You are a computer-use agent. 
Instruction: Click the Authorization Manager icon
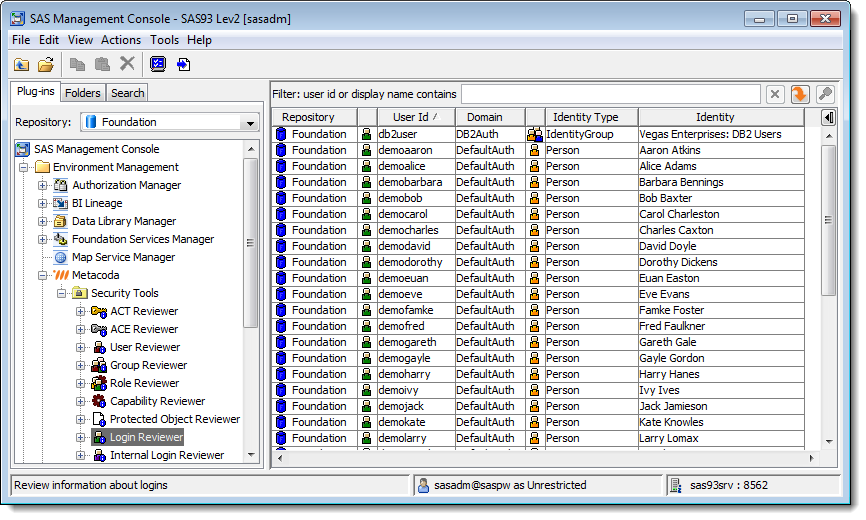pos(61,185)
